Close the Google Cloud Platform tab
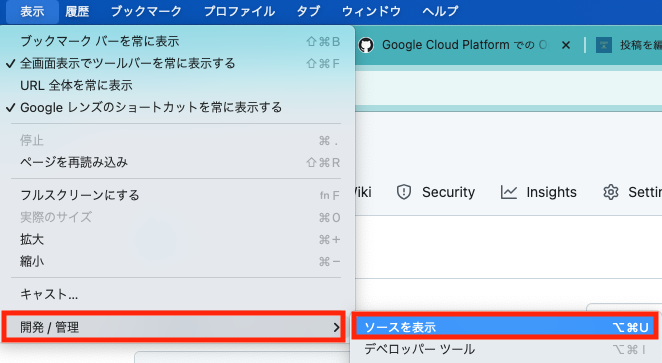The width and height of the screenshot is (662, 363). click(x=566, y=45)
